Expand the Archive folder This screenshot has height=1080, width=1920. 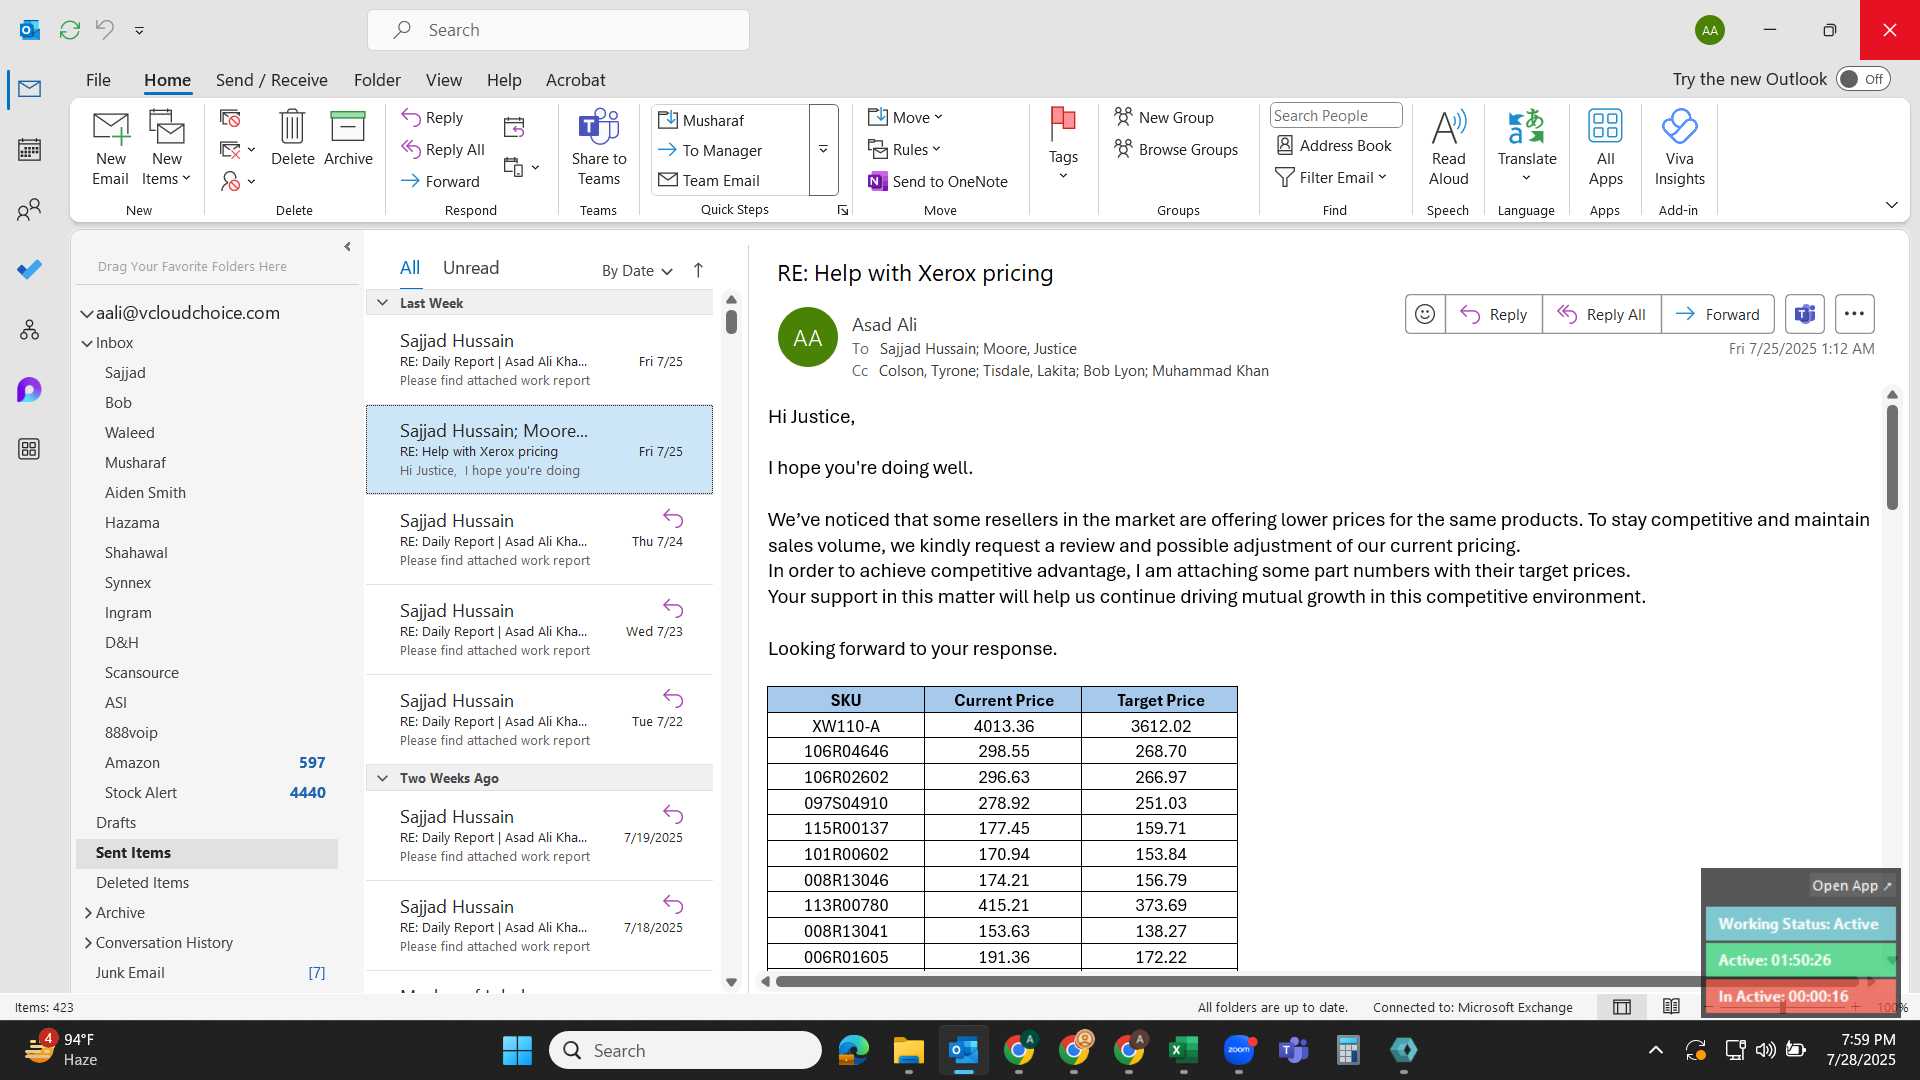pyautogui.click(x=88, y=913)
